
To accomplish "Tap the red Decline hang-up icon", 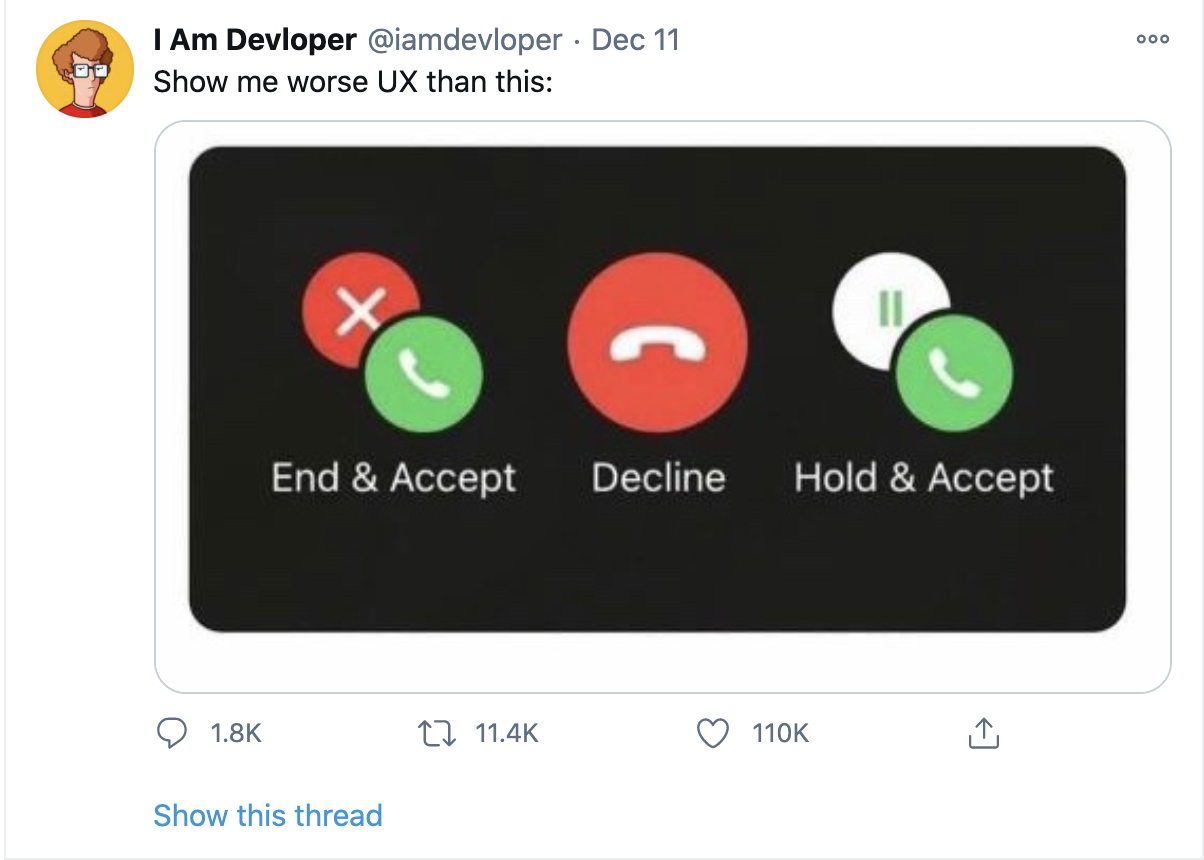I will 657,343.
